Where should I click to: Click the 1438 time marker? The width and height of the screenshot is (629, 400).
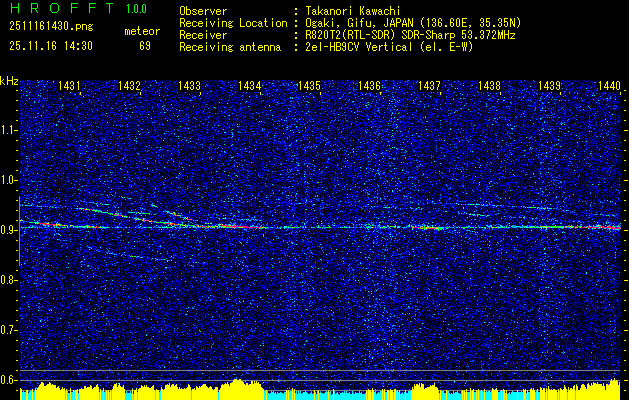tap(489, 85)
